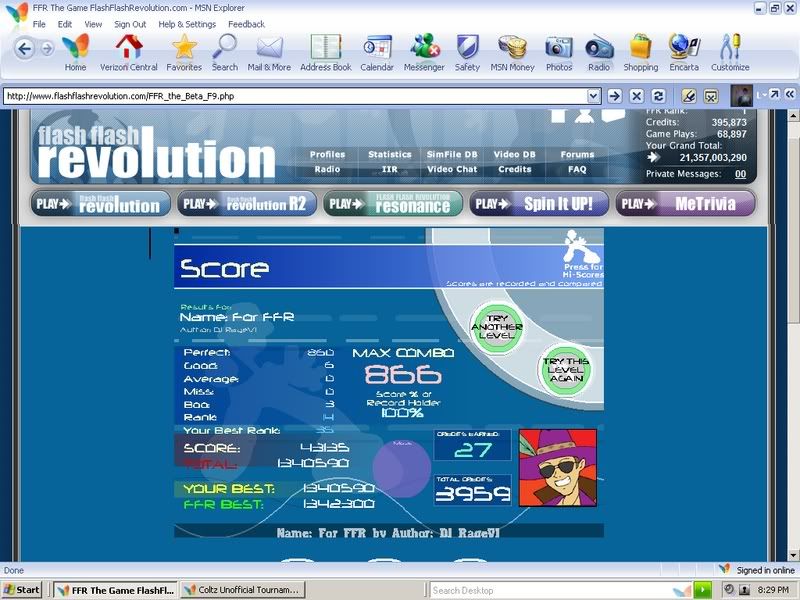Click Try Another Level button

click(497, 325)
